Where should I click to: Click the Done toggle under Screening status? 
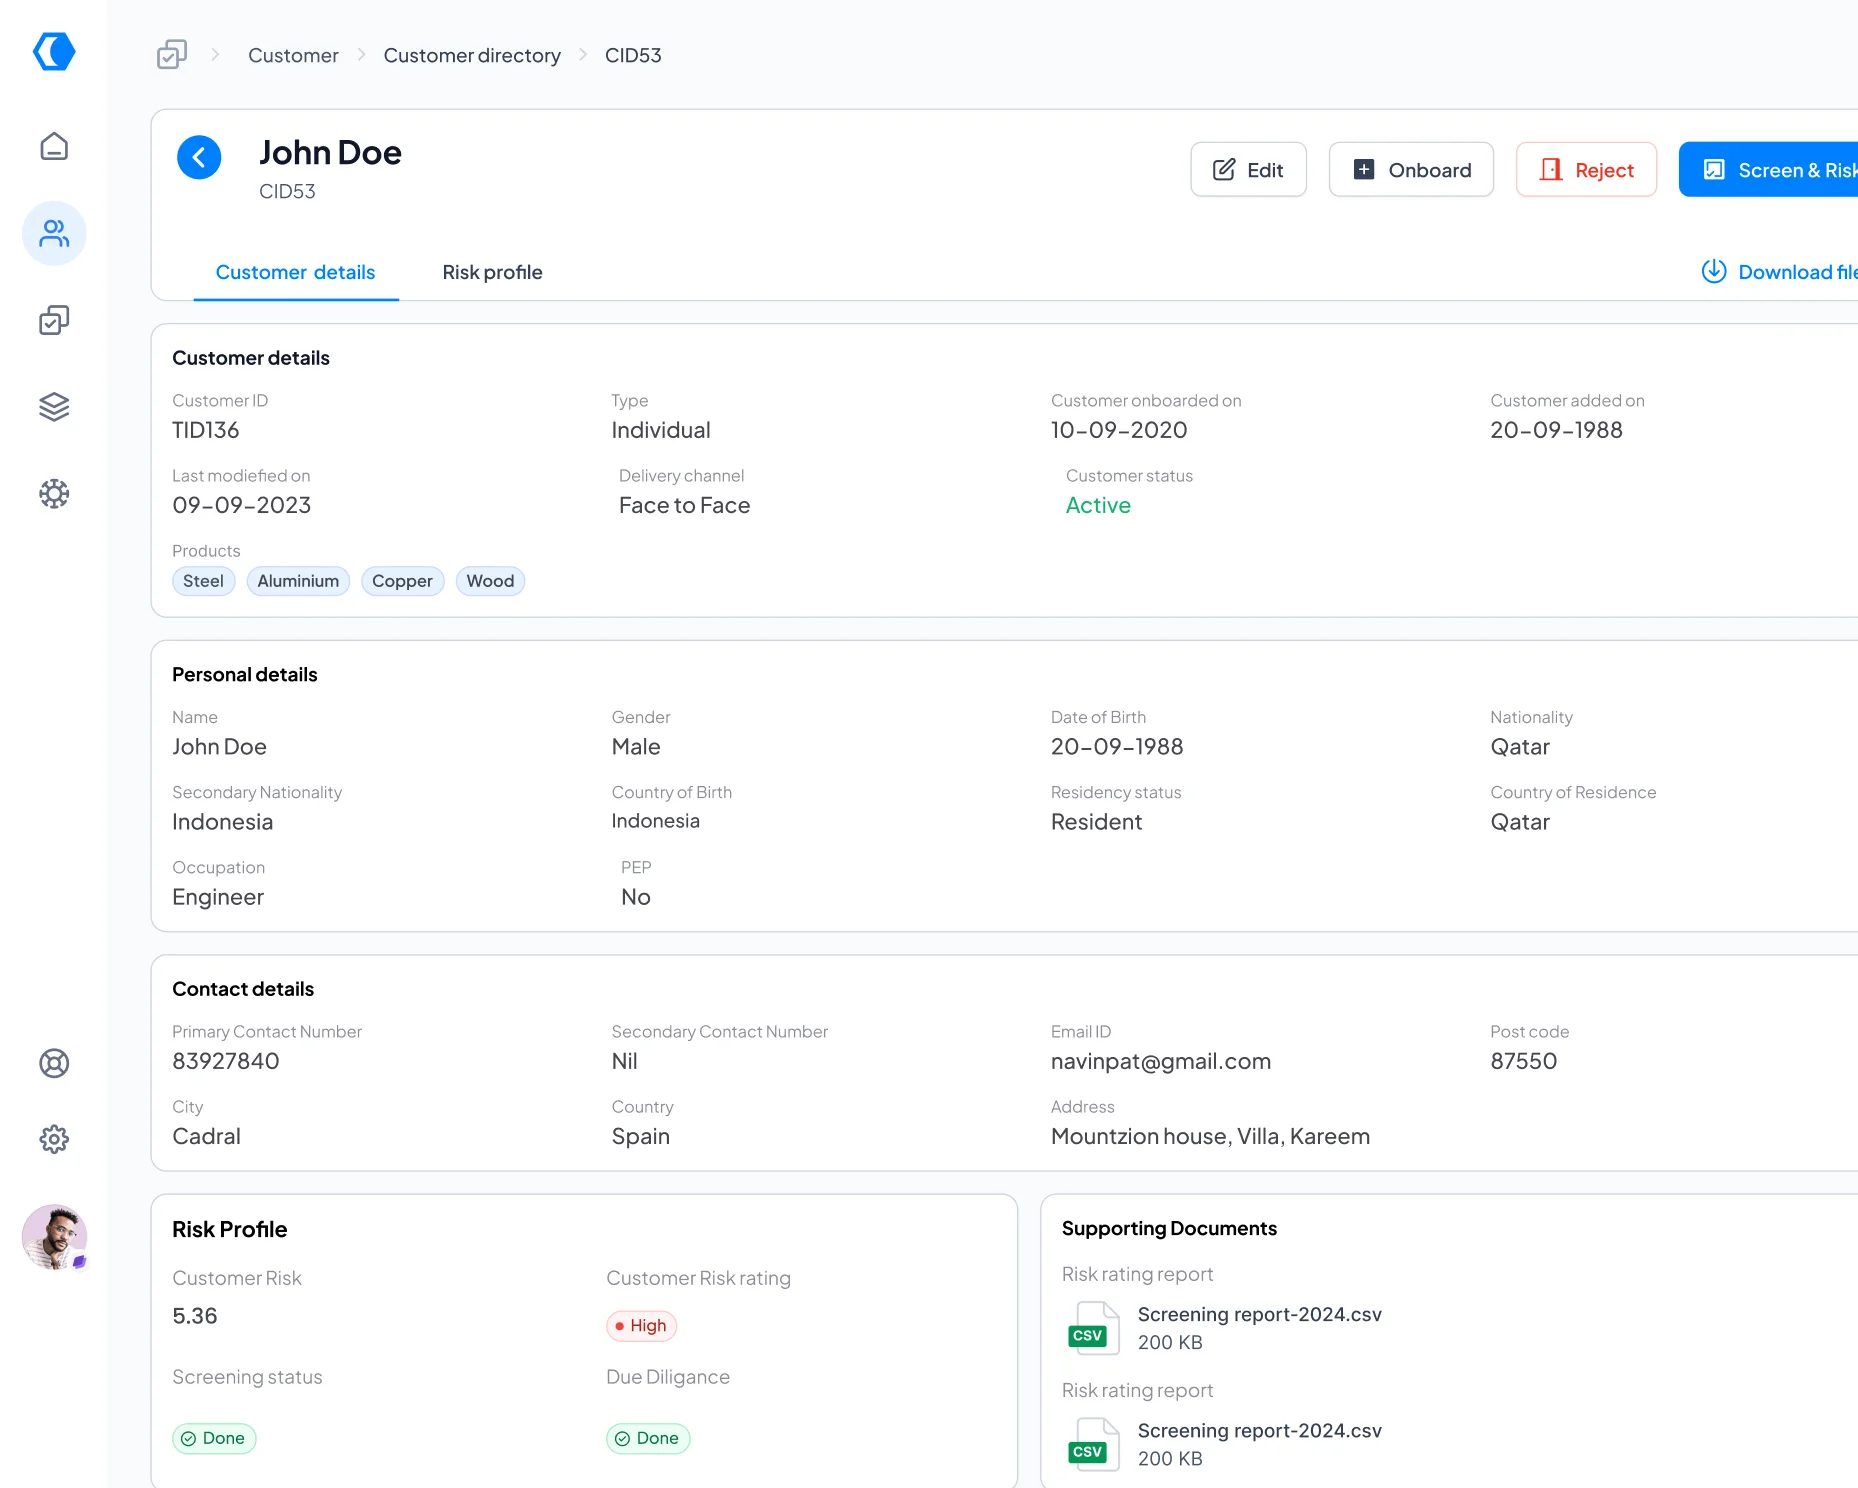(x=213, y=1438)
